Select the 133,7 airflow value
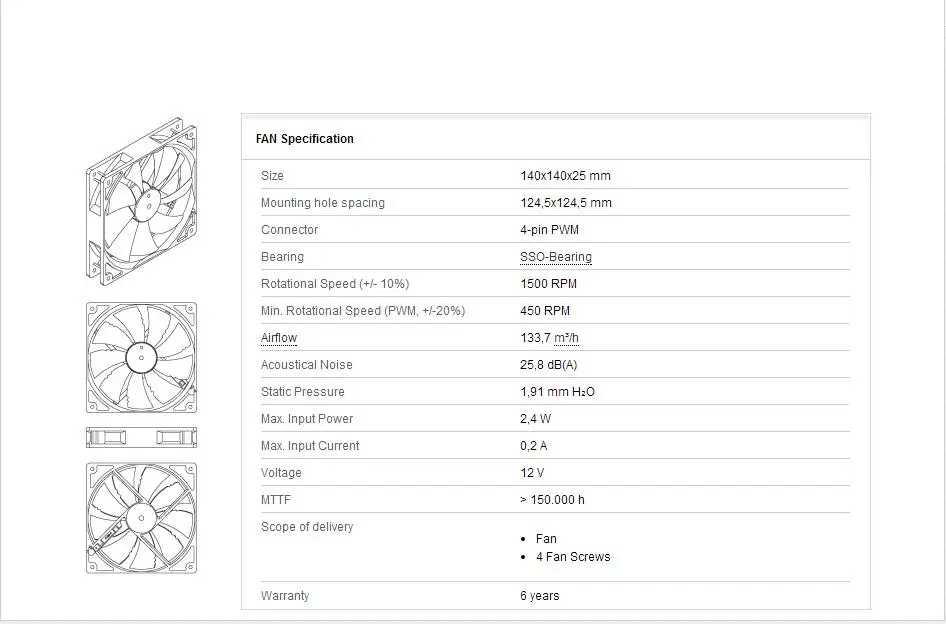 (535, 338)
